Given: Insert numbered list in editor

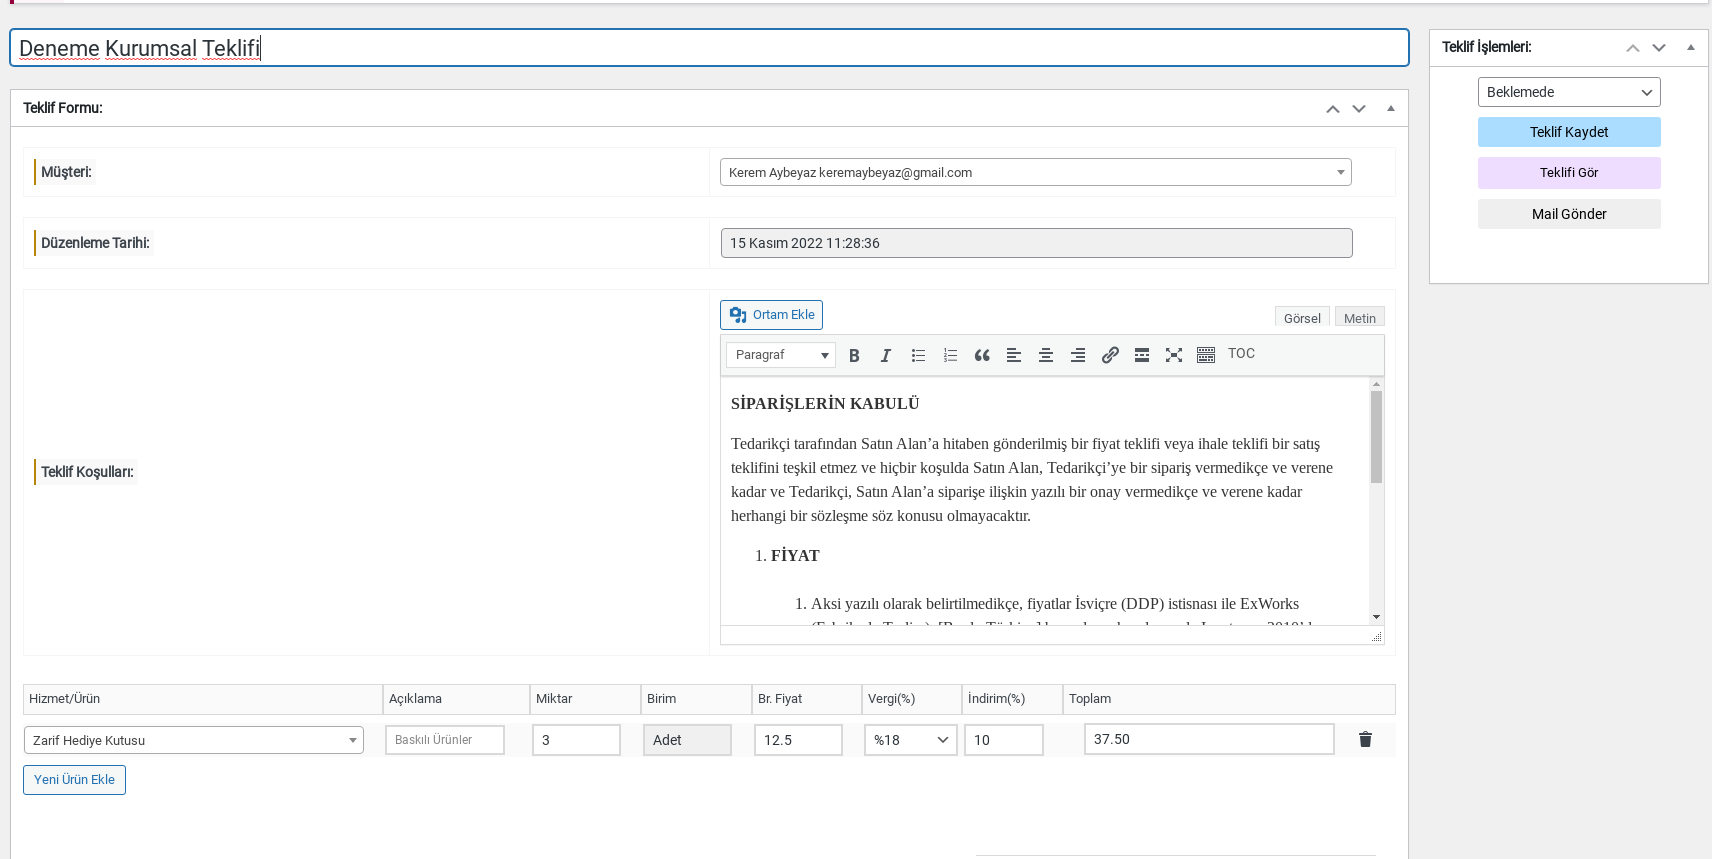Looking at the screenshot, I should pyautogui.click(x=950, y=355).
